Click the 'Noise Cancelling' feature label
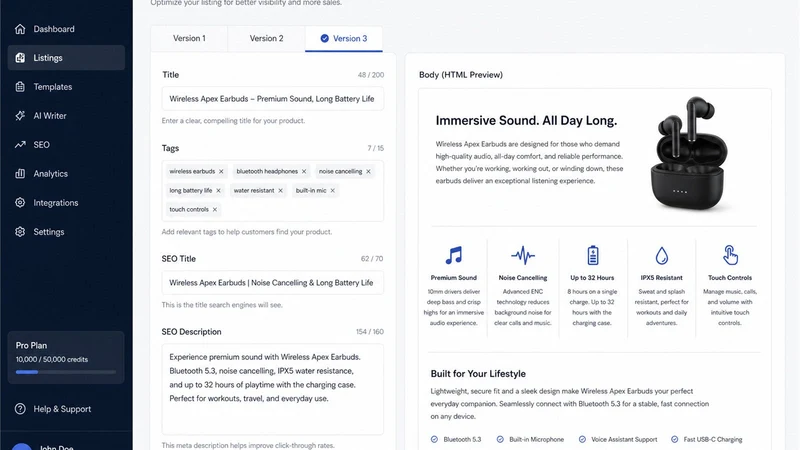This screenshot has width=800, height=450. click(x=523, y=278)
